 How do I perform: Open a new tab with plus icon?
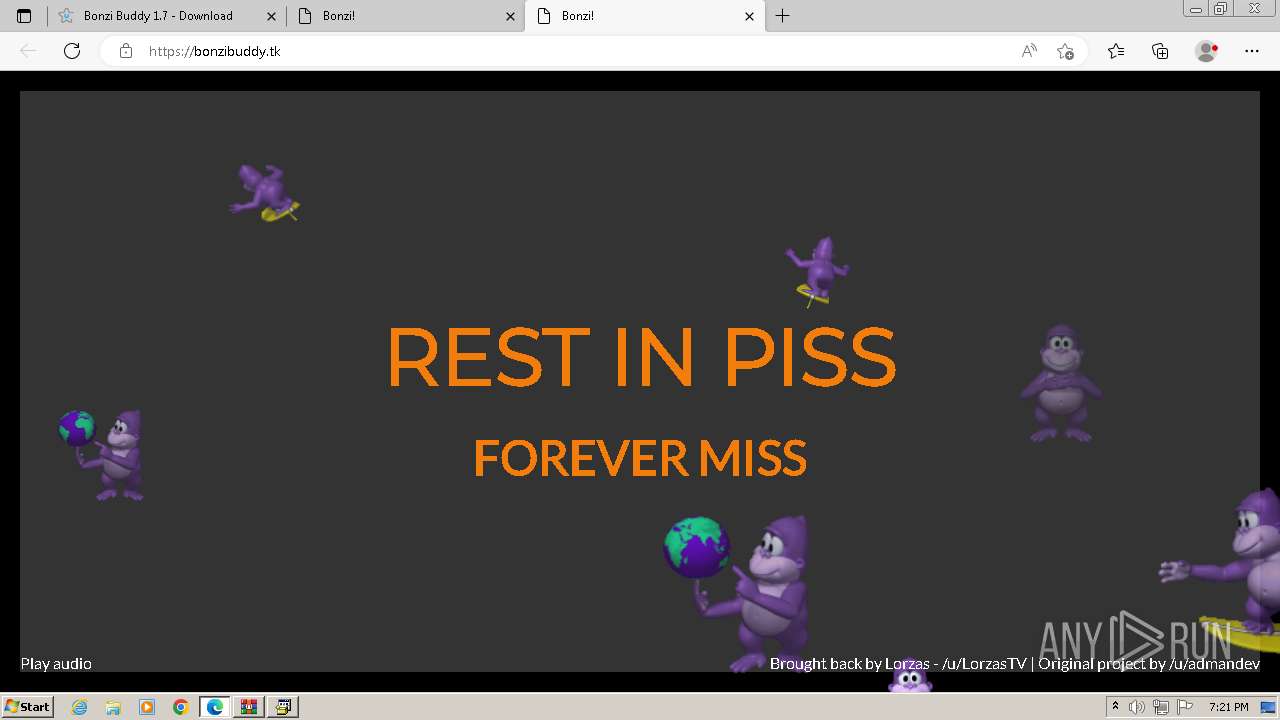(x=782, y=16)
